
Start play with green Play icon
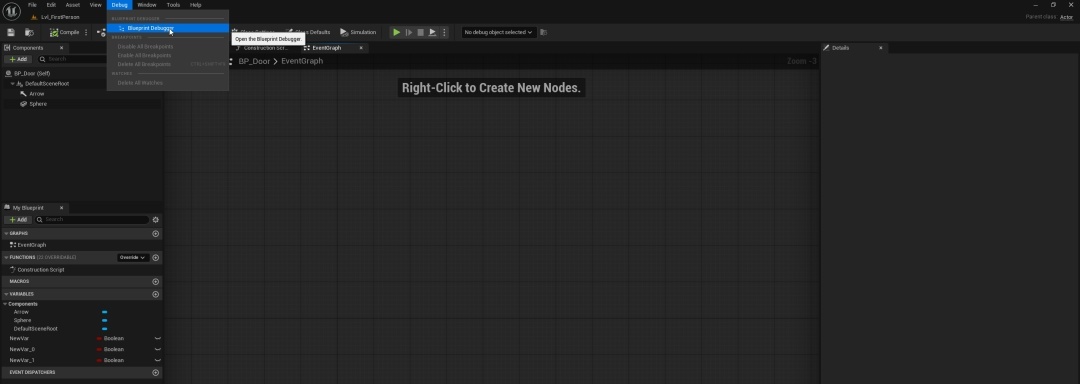coord(397,32)
